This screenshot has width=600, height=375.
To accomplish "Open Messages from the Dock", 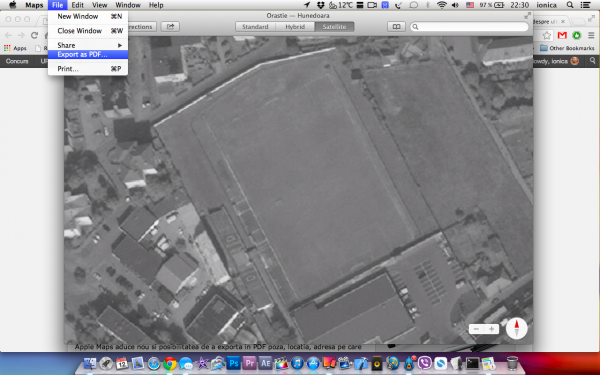I will pos(186,363).
